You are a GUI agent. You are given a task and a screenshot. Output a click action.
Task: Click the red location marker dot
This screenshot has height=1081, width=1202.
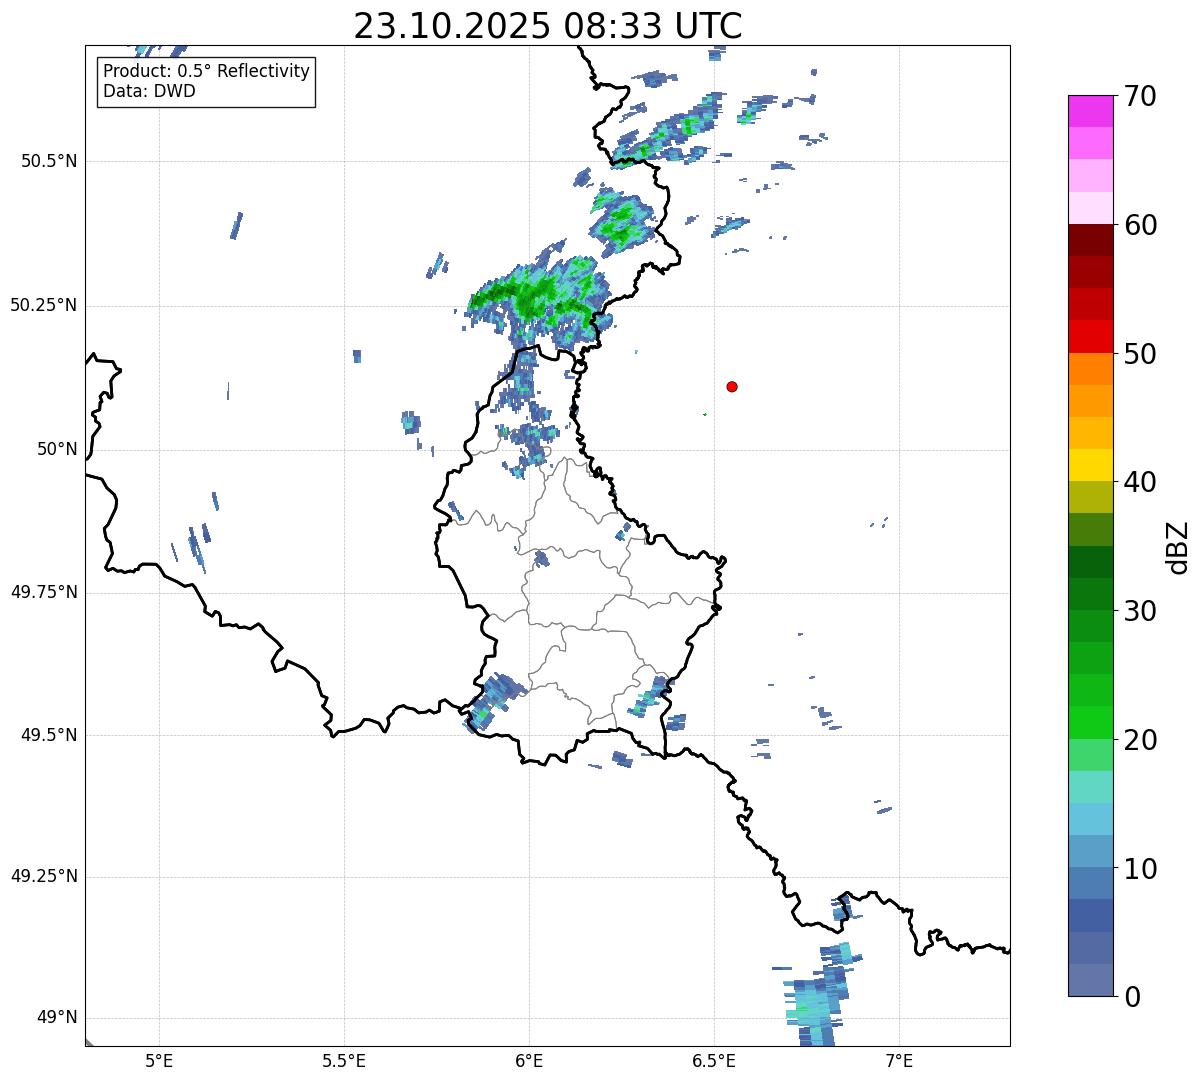pyautogui.click(x=732, y=386)
